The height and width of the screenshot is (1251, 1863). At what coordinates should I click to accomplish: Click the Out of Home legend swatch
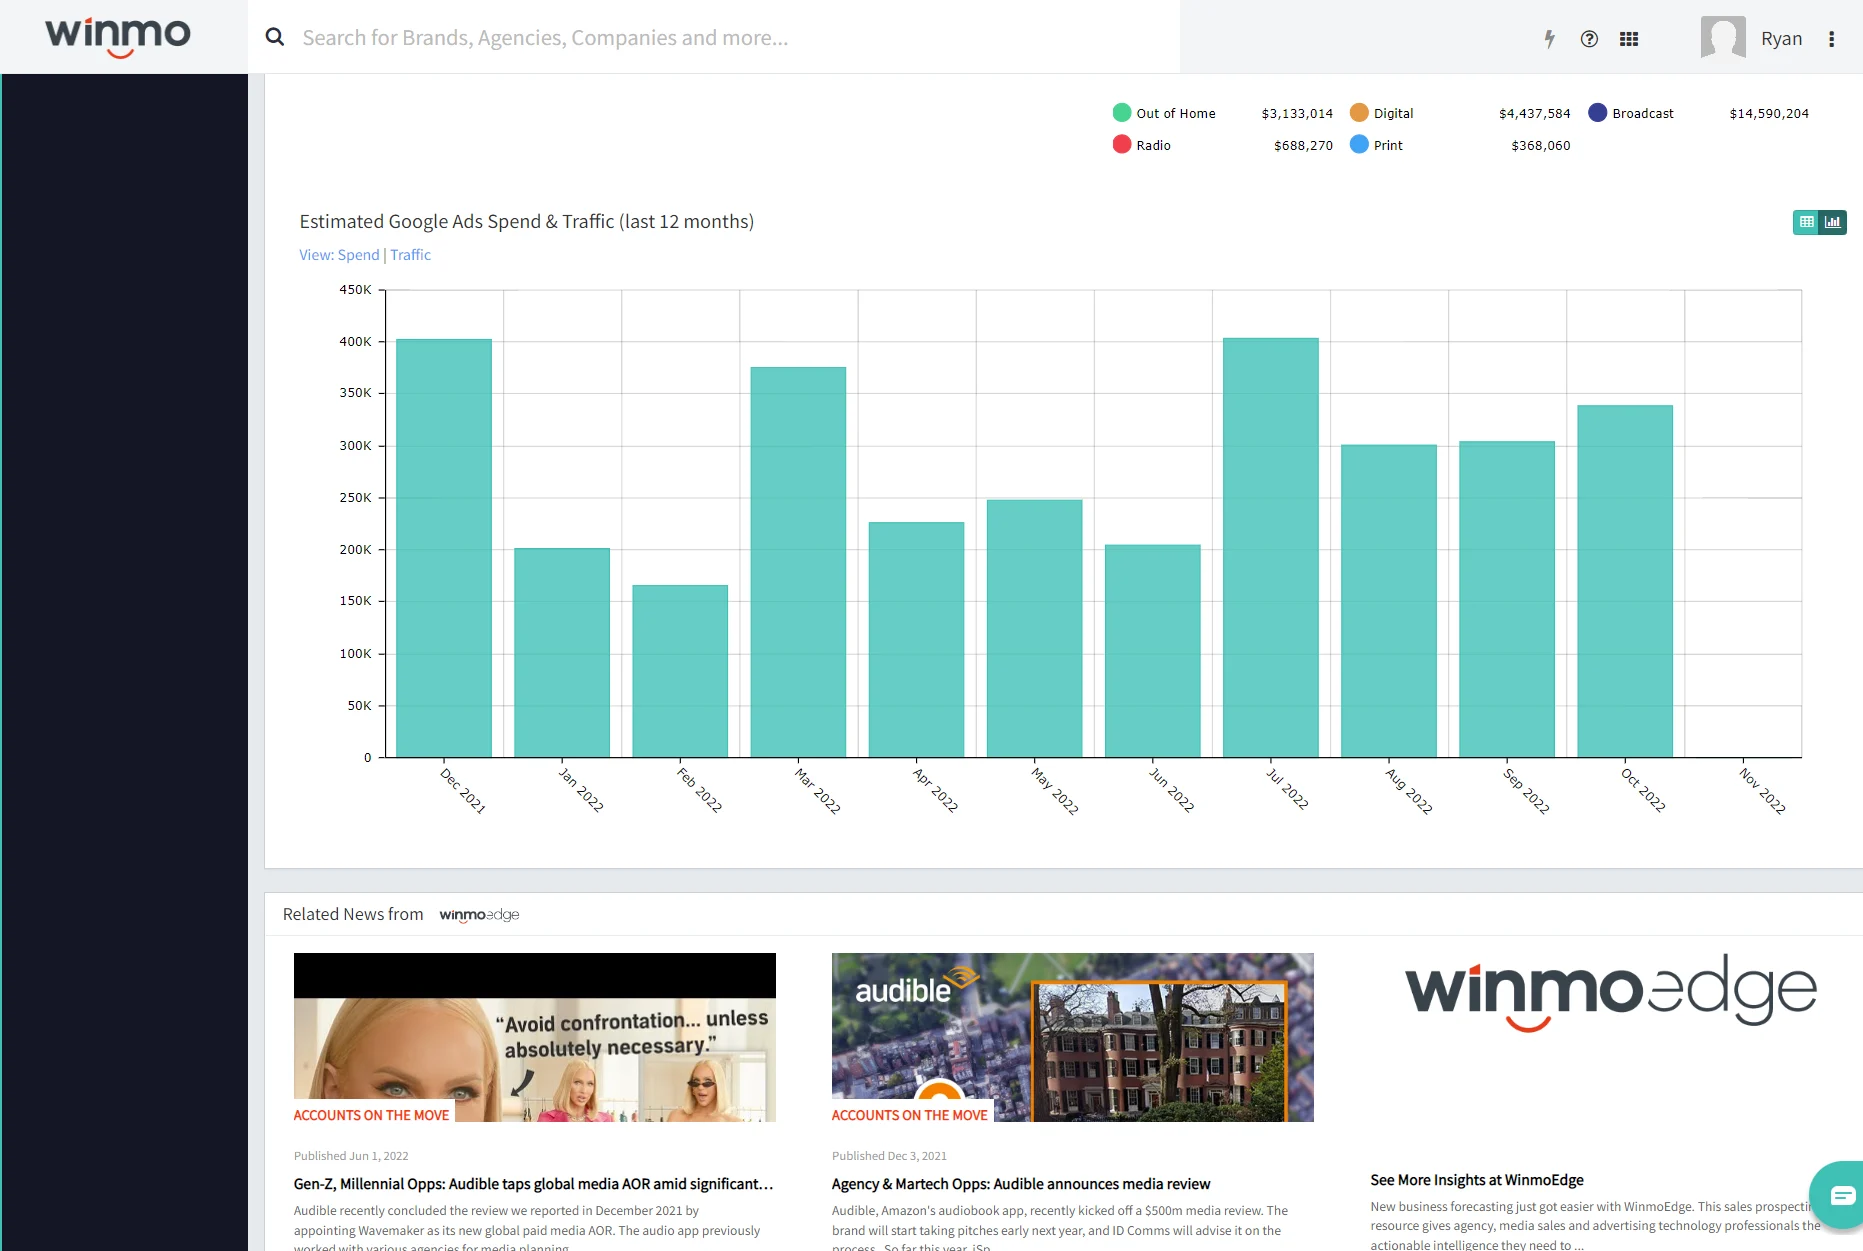(1121, 112)
